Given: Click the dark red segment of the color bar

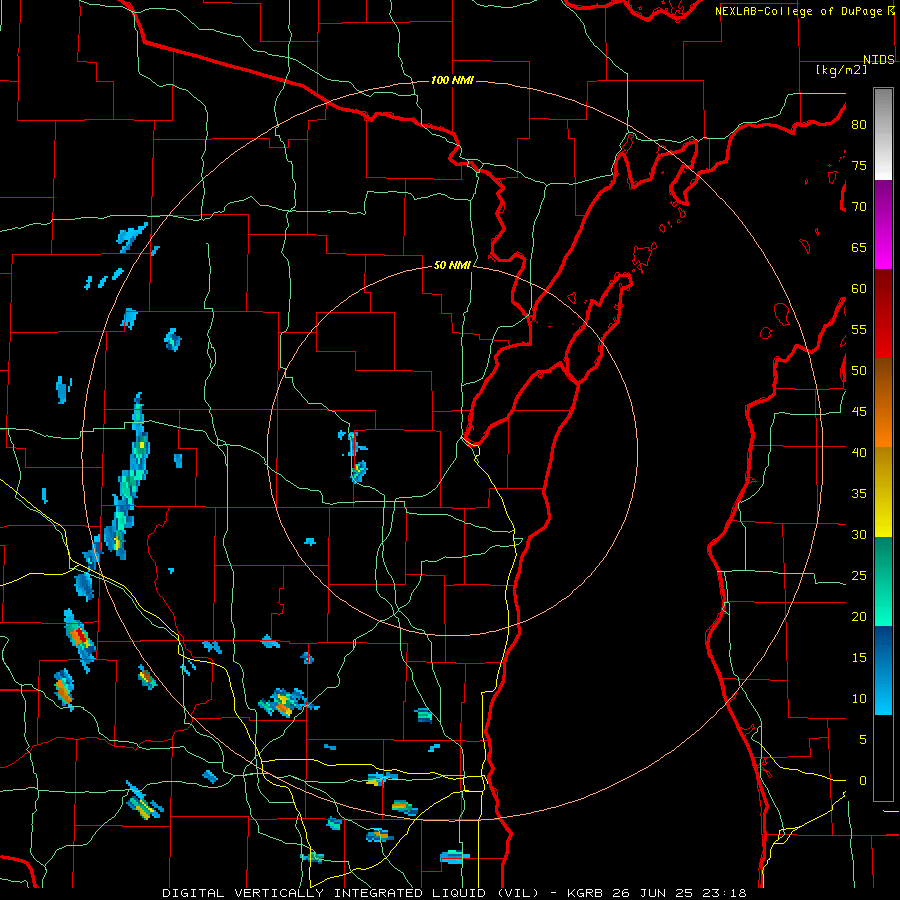Looking at the screenshot, I should (883, 314).
